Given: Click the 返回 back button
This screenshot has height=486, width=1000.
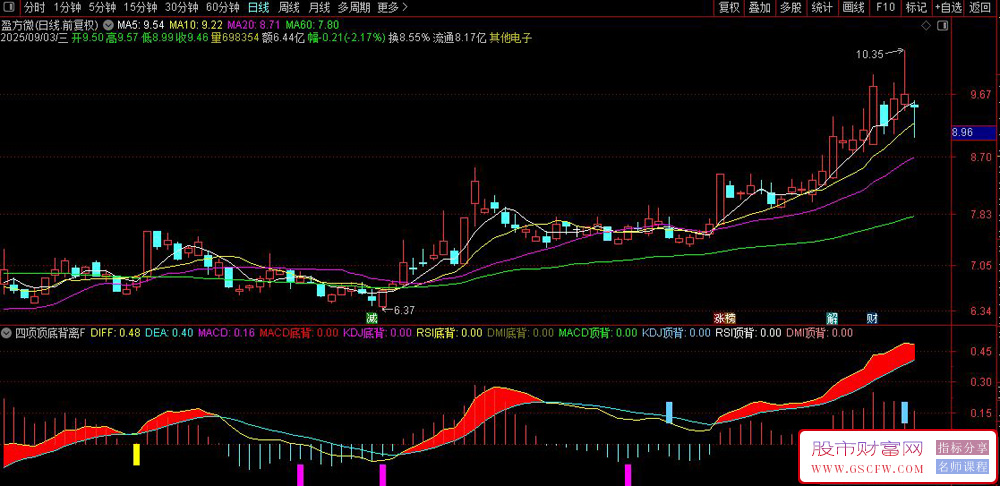Looking at the screenshot, I should (982, 8).
